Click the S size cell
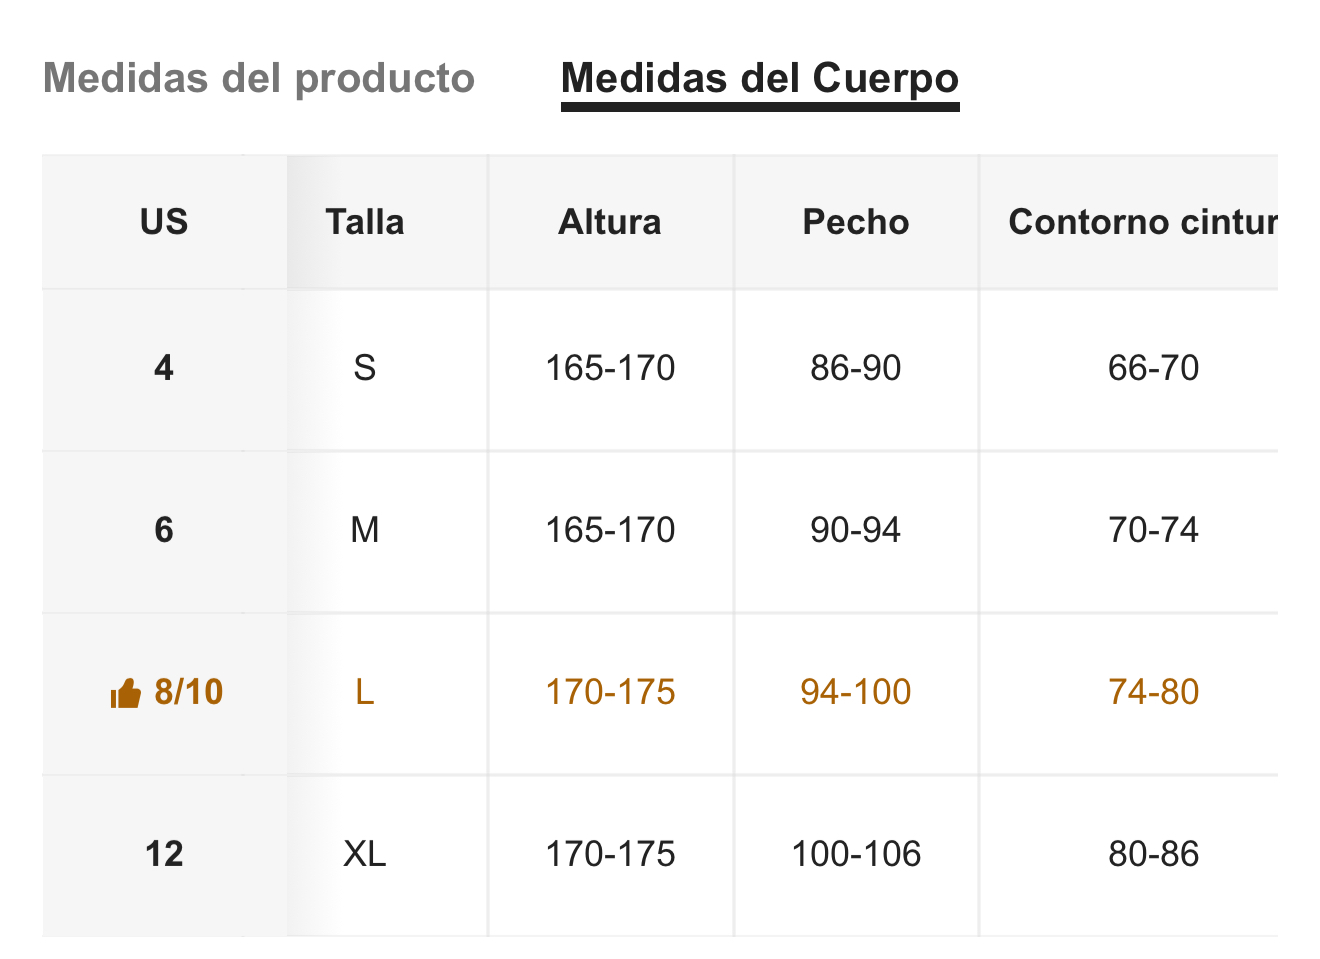The image size is (1320, 959). (x=365, y=368)
